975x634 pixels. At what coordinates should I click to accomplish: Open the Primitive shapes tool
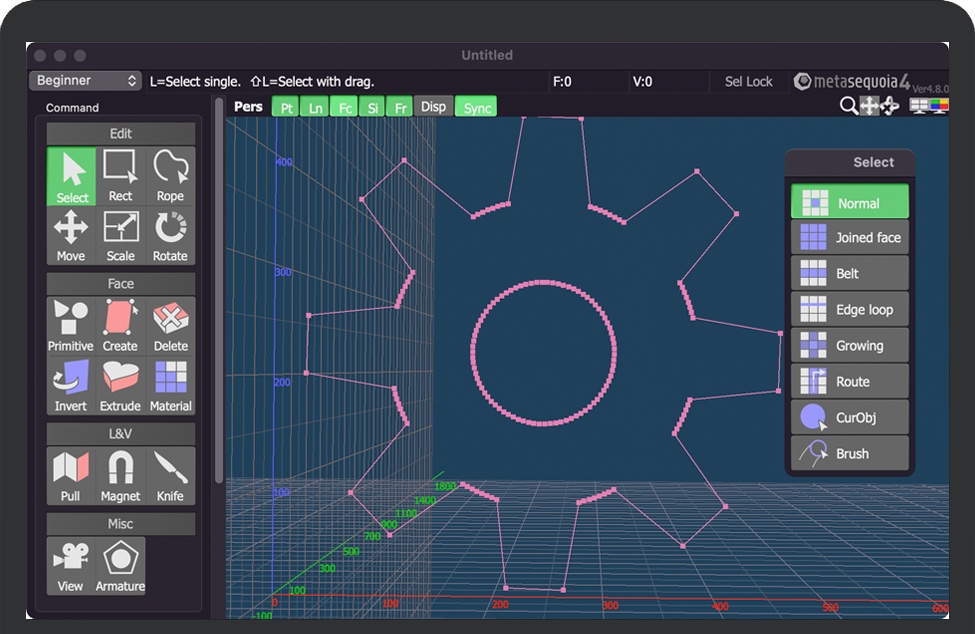click(x=71, y=326)
